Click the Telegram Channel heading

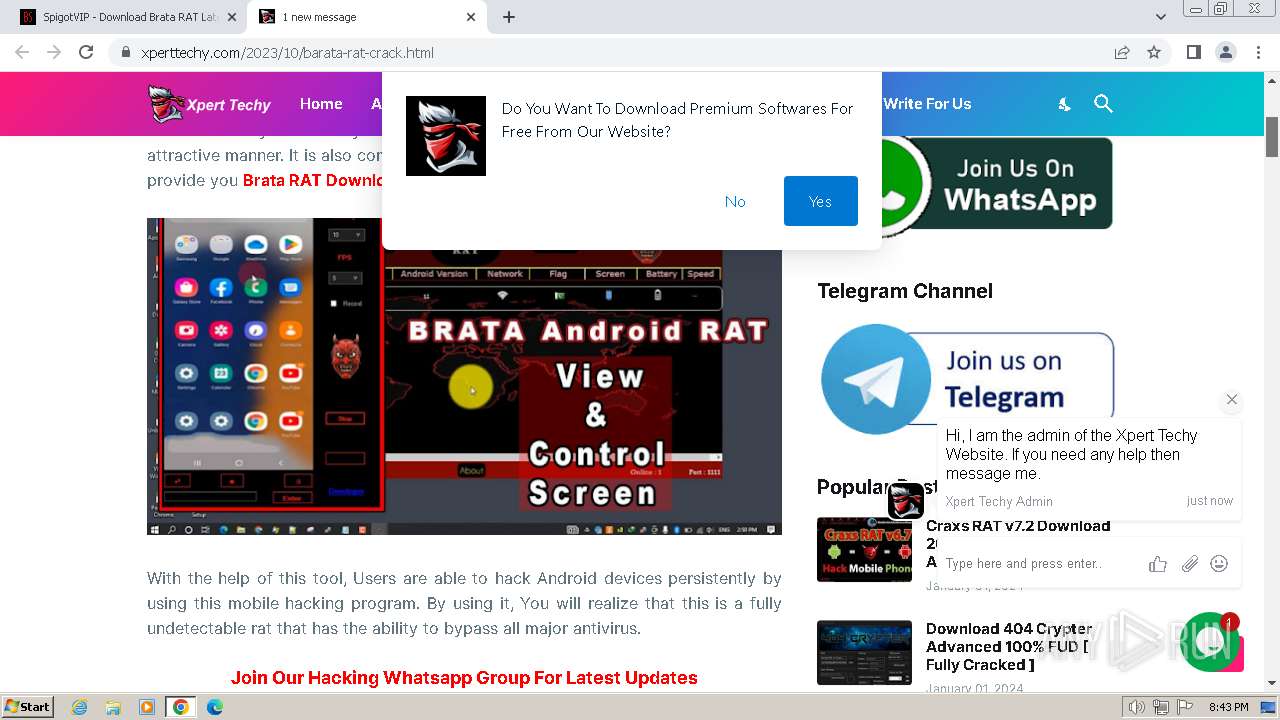[905, 291]
